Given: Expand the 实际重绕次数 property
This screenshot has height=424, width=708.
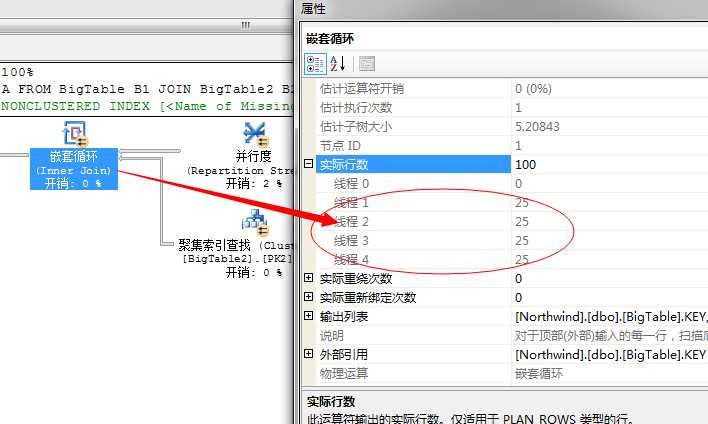Looking at the screenshot, I should (309, 278).
